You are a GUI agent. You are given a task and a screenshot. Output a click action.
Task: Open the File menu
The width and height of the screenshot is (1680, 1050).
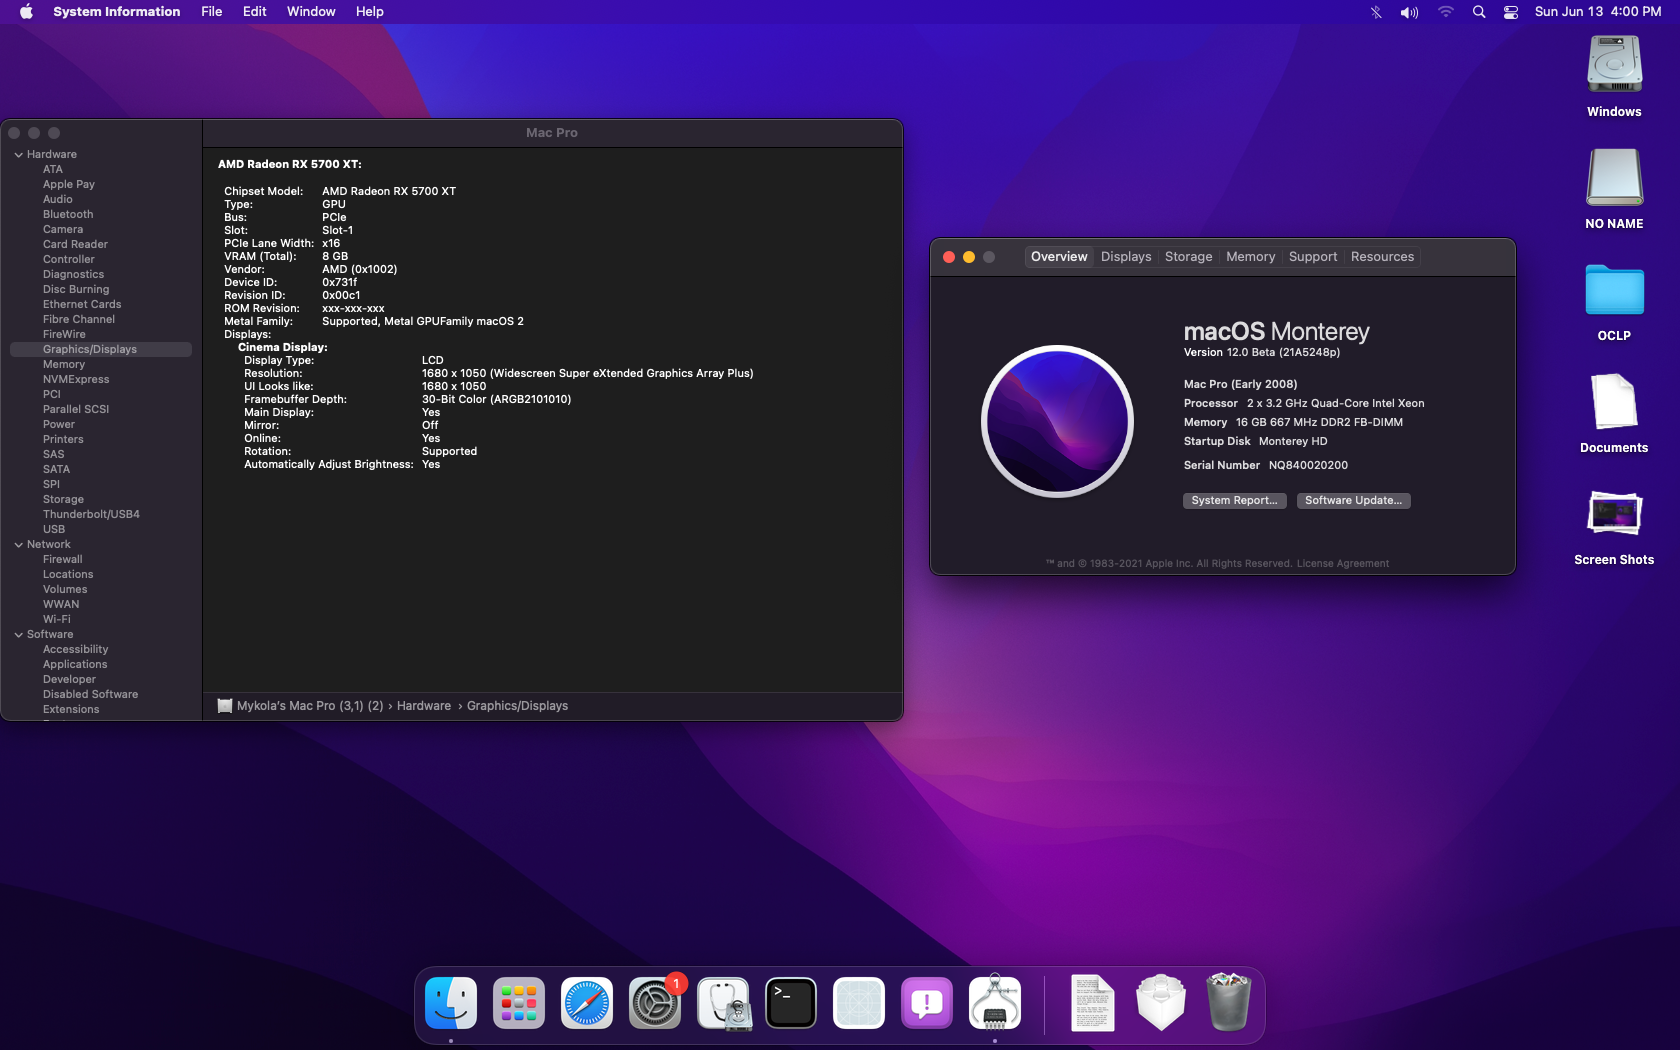pyautogui.click(x=212, y=12)
